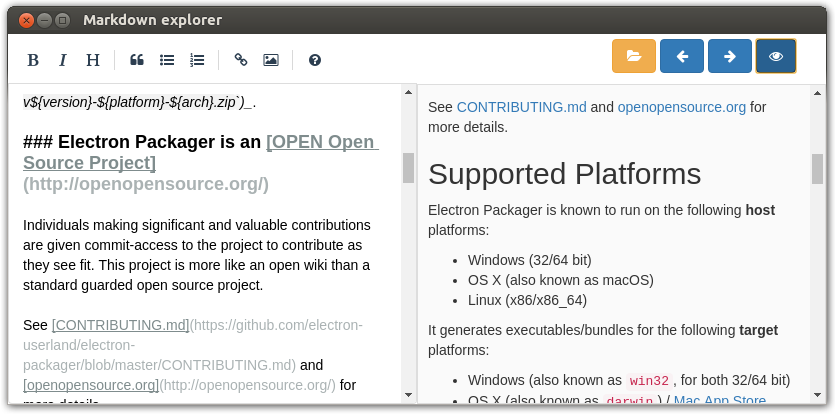Click the 'Linux (x86/x86_64)' list item
The height and width of the screenshot is (415, 836).
pyautogui.click(x=527, y=300)
